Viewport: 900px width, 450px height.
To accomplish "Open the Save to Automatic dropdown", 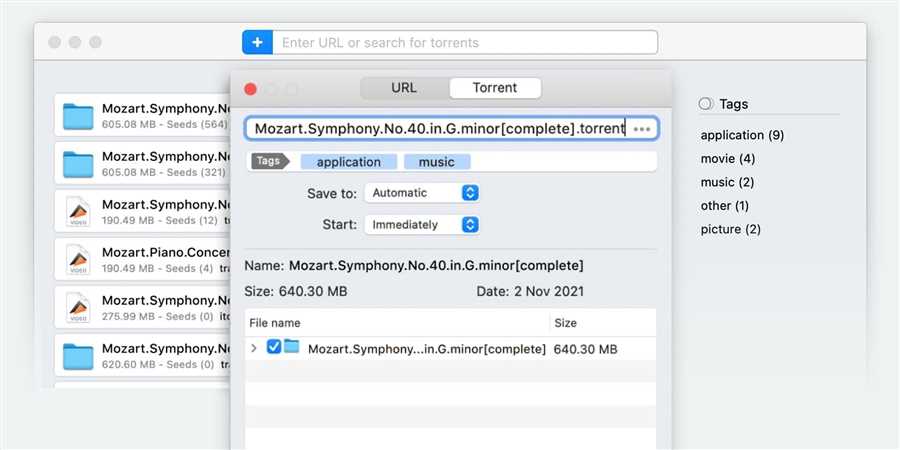I will tap(421, 193).
